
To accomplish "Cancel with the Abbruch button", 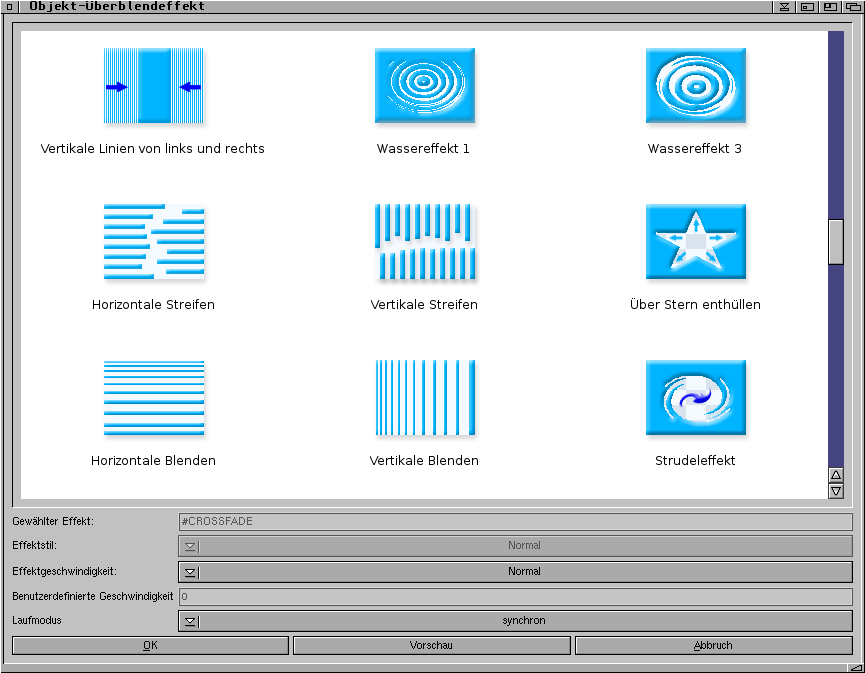I will [713, 646].
